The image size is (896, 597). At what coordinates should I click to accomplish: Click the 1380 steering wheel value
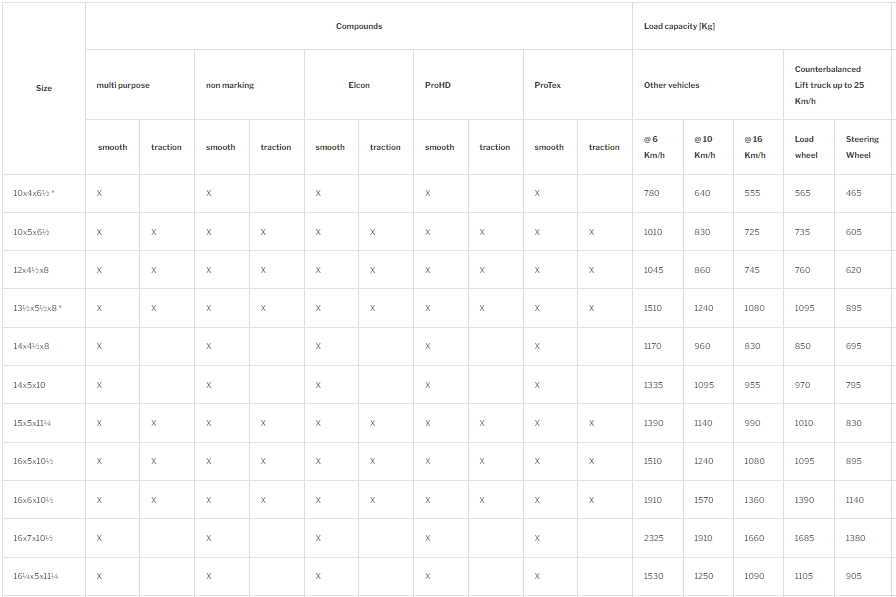click(x=855, y=538)
